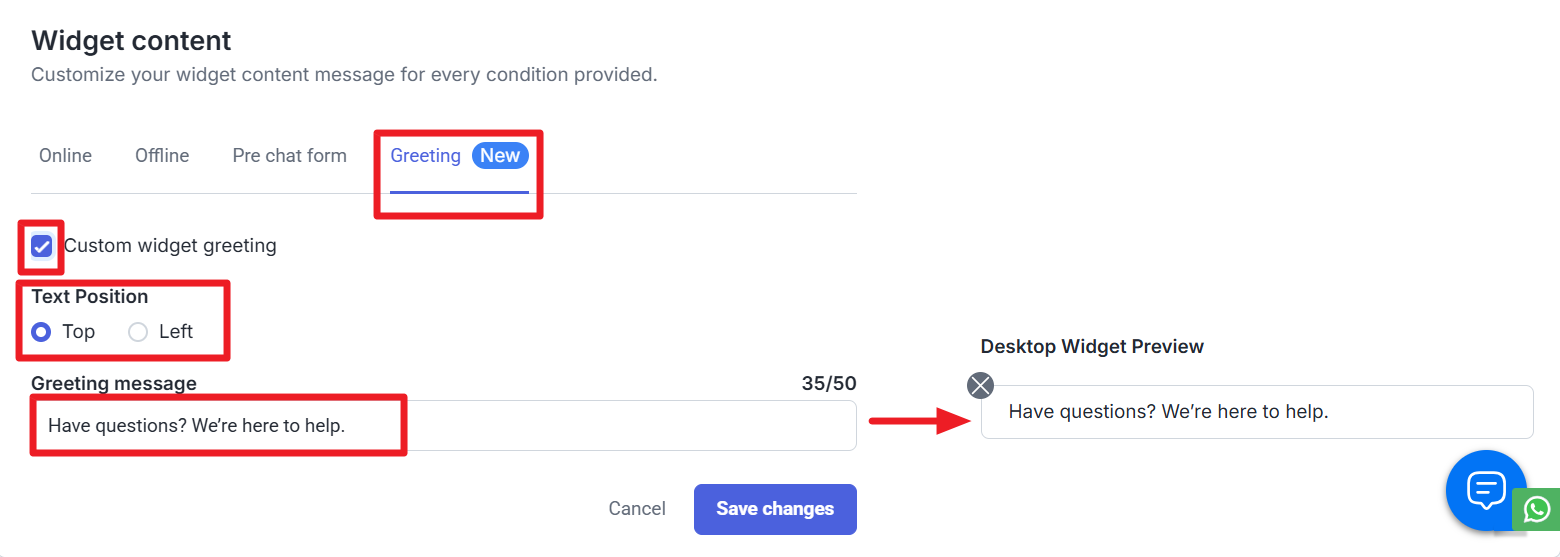1560x557 pixels.
Task: Go to the Pre chat form tab
Action: click(x=289, y=156)
